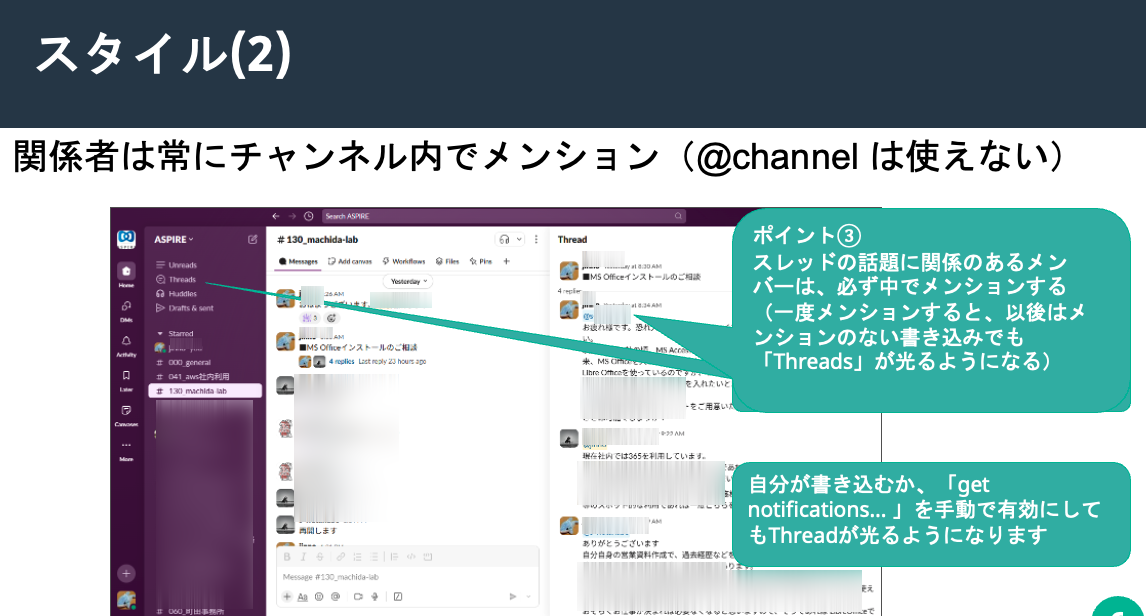Click the thread's first message avatar
Screen dimensions: 1146x616
[x=569, y=270]
